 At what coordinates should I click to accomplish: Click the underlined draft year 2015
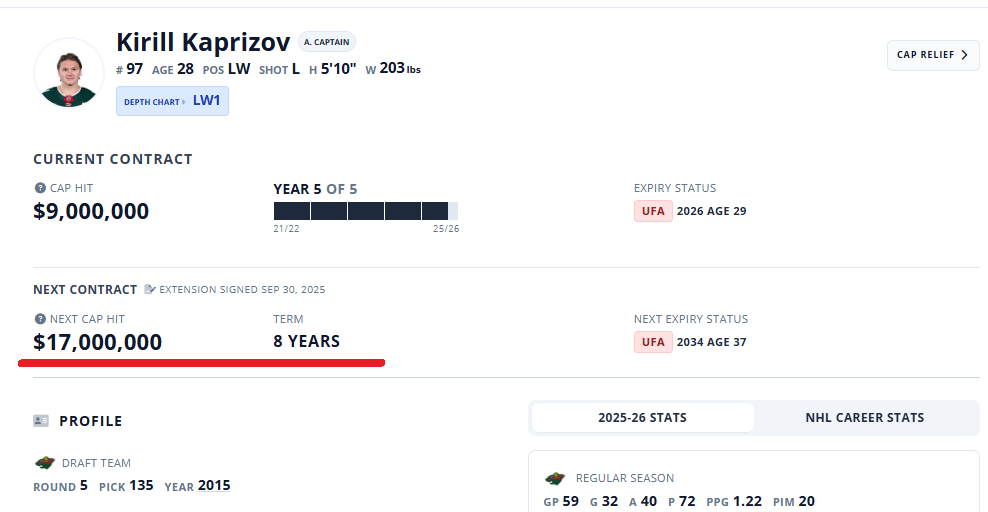214,486
